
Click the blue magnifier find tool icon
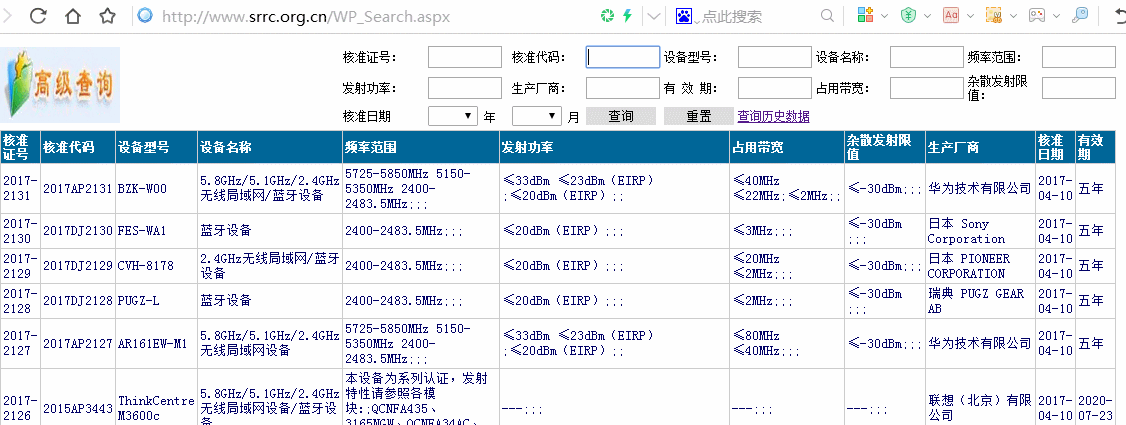coord(1079,14)
